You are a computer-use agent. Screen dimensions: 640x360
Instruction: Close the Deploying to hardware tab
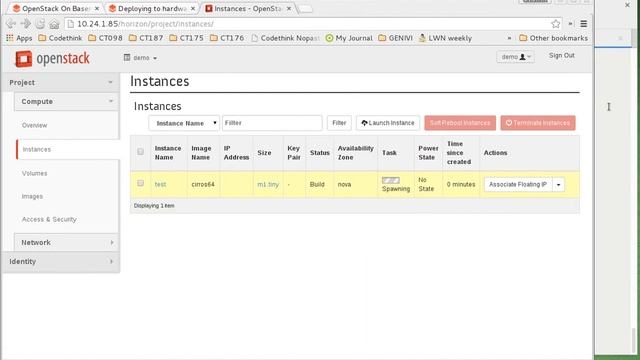point(193,9)
